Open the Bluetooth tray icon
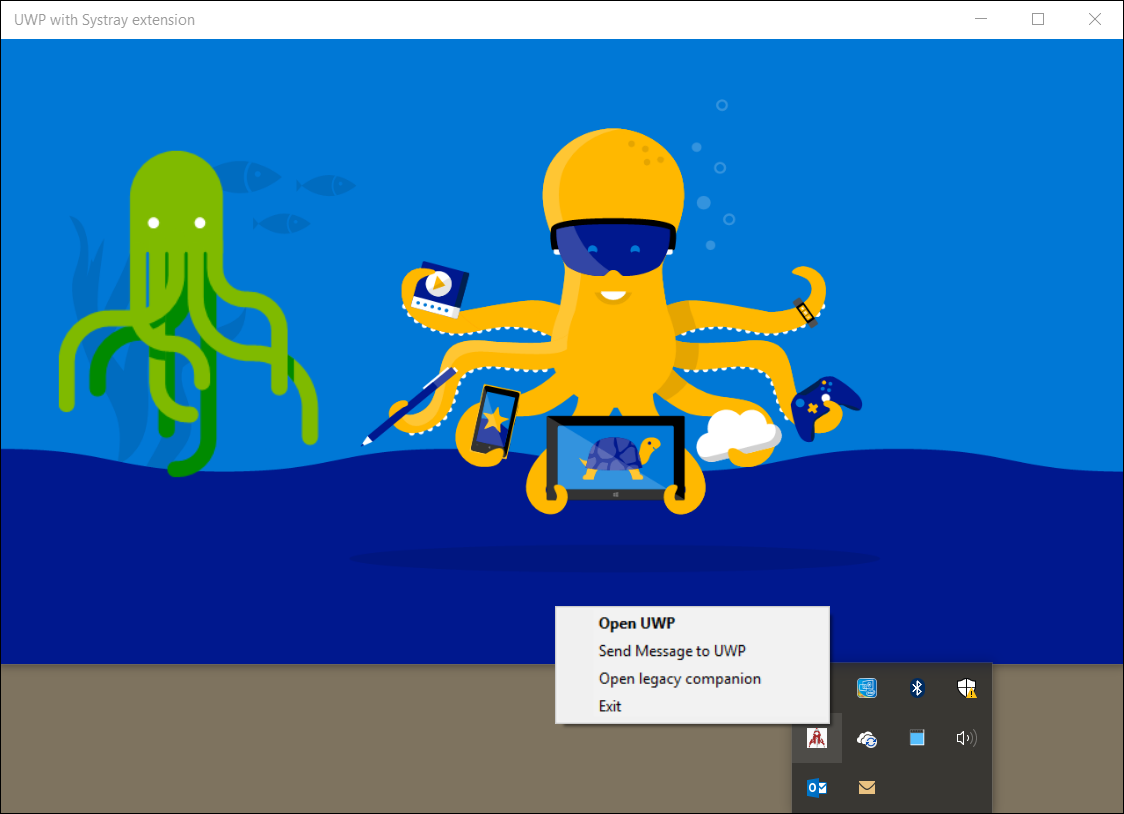This screenshot has width=1124, height=814. [917, 687]
